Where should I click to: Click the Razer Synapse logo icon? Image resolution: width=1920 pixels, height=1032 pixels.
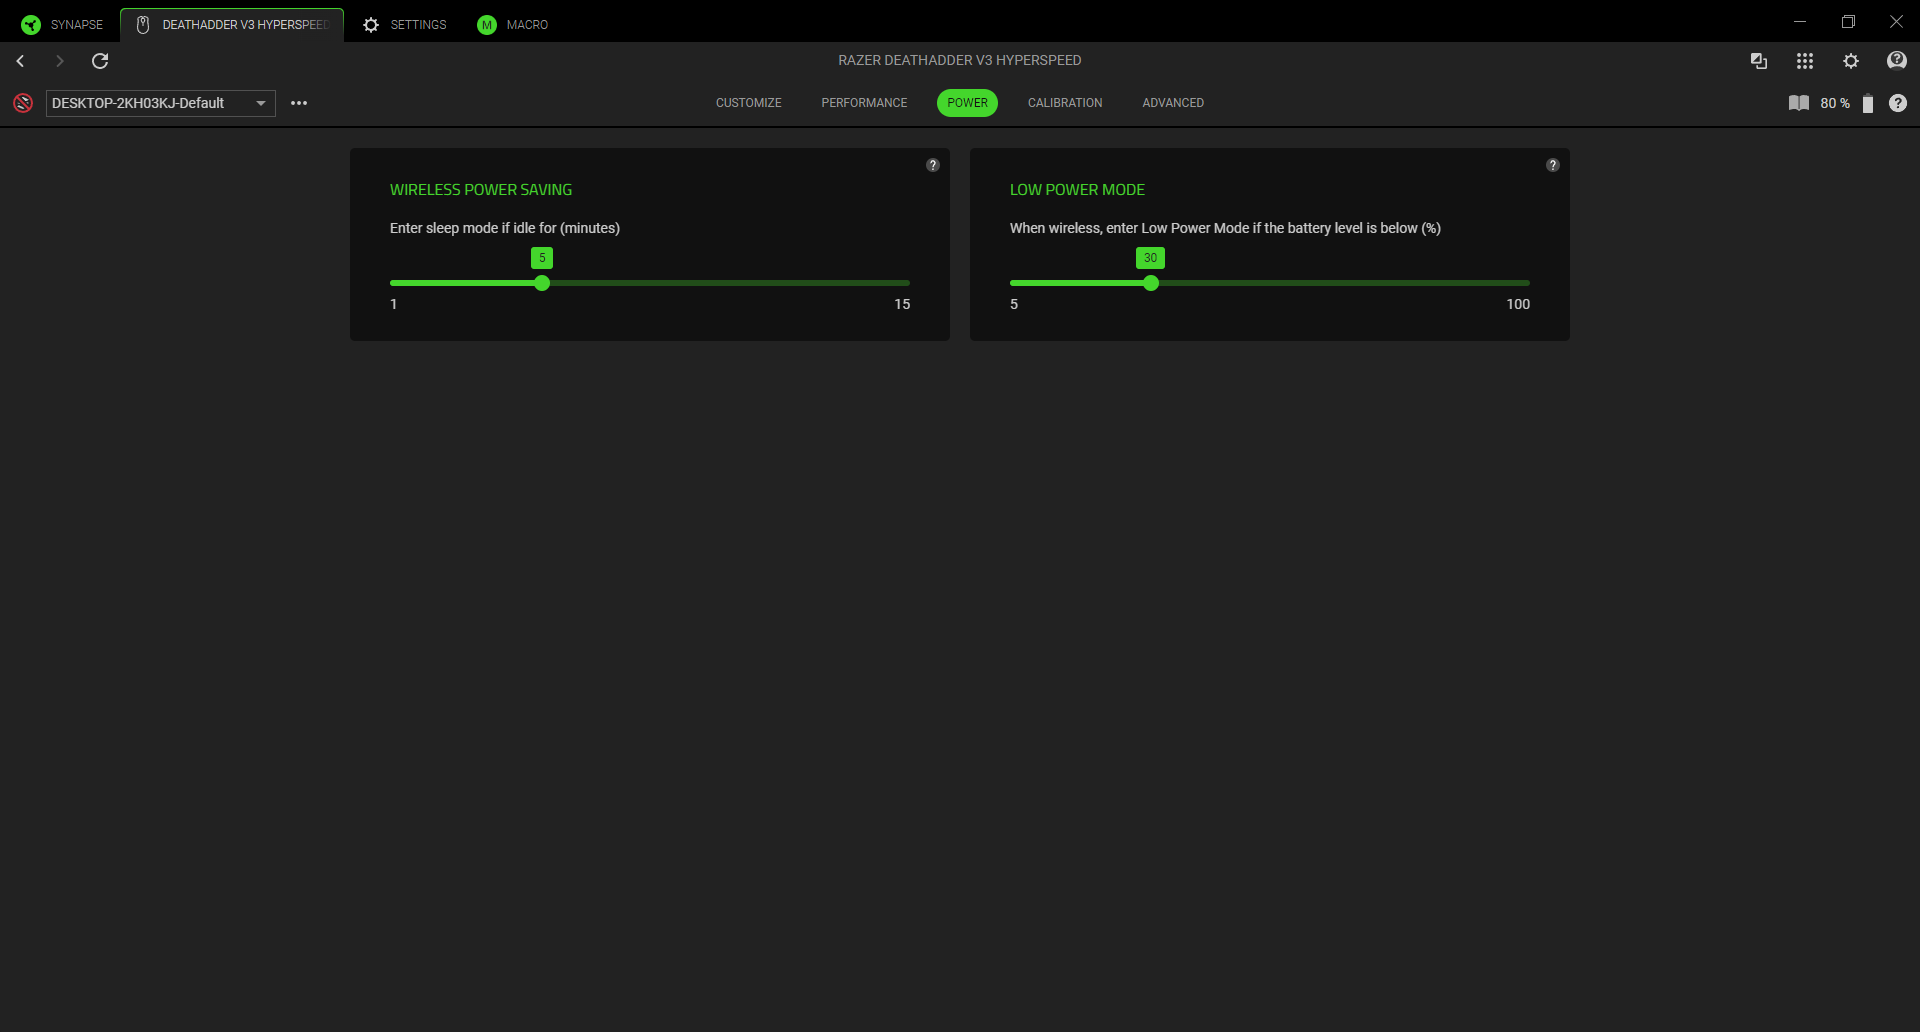31,25
